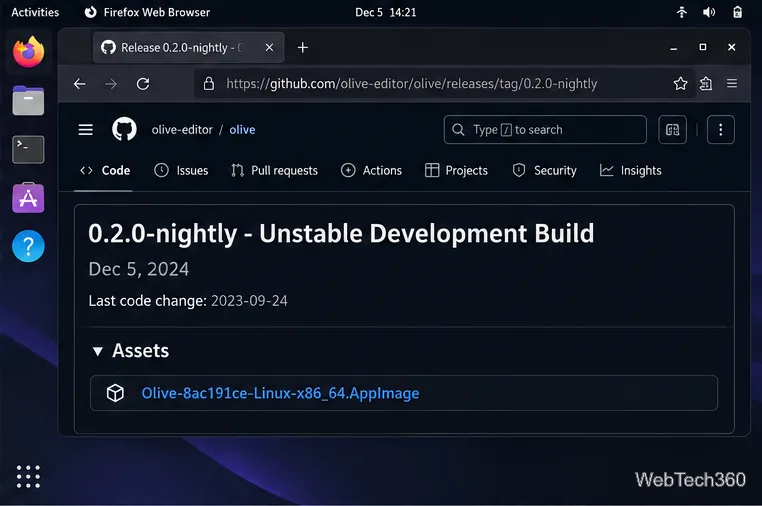762x506 pixels.
Task: Open the three-dot more options menu
Action: pyautogui.click(x=720, y=130)
